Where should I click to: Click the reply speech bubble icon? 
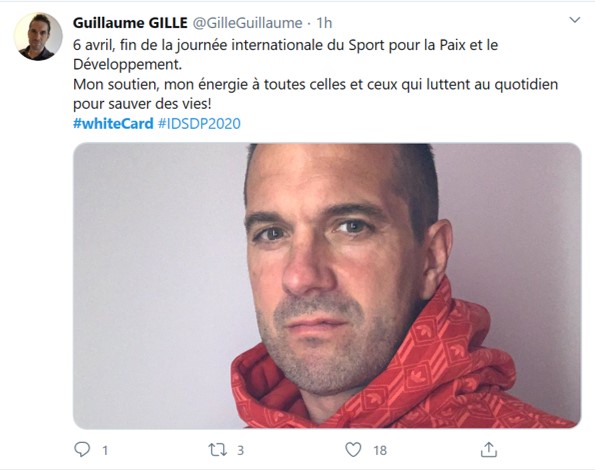pyautogui.click(x=82, y=450)
